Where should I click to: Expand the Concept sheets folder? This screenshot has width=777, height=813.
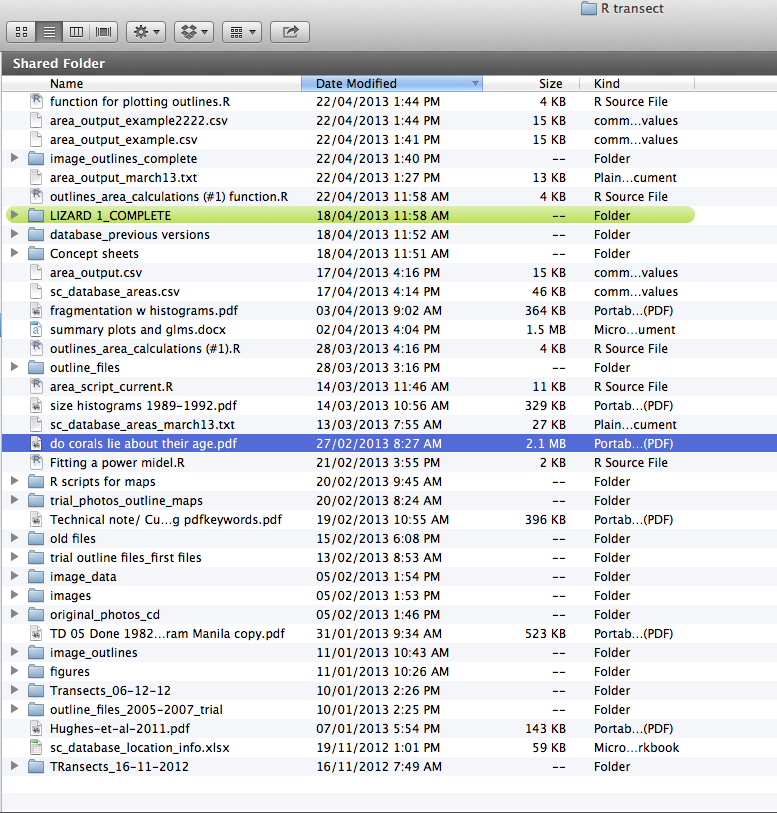15,253
